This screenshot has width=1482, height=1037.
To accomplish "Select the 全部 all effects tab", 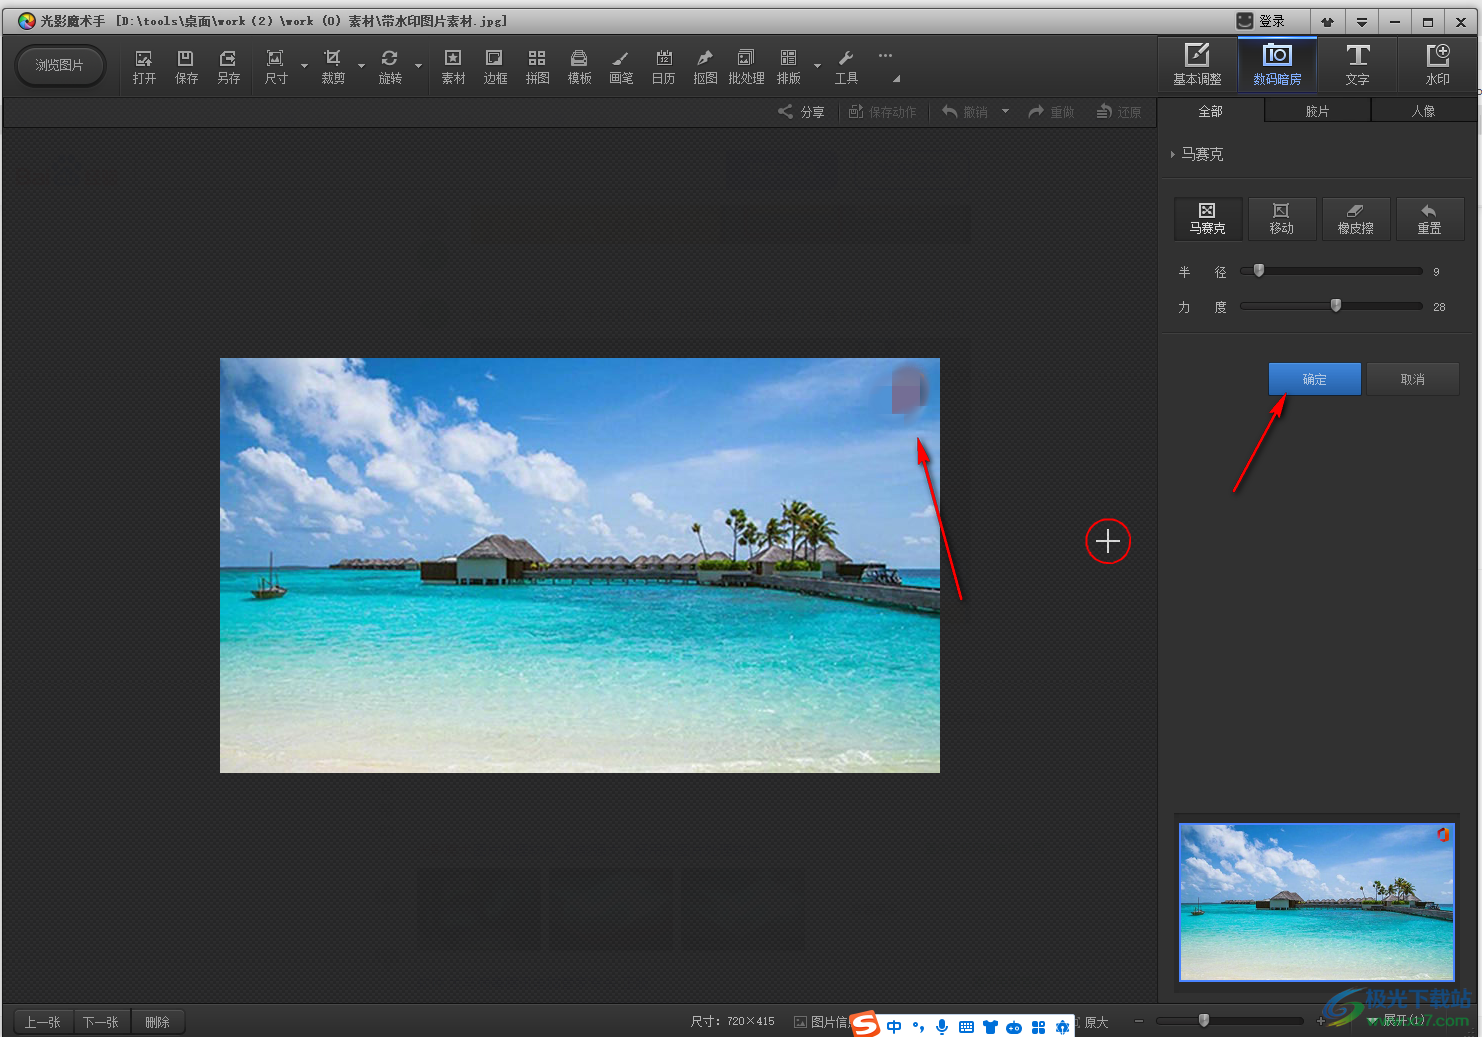I will click(1211, 111).
